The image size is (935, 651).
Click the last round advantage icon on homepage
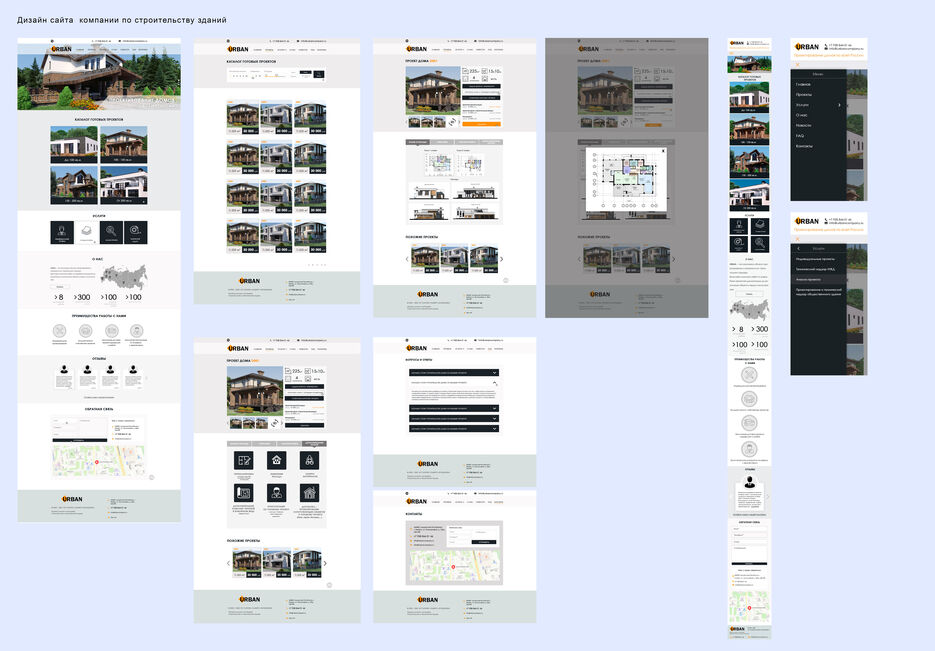137,331
